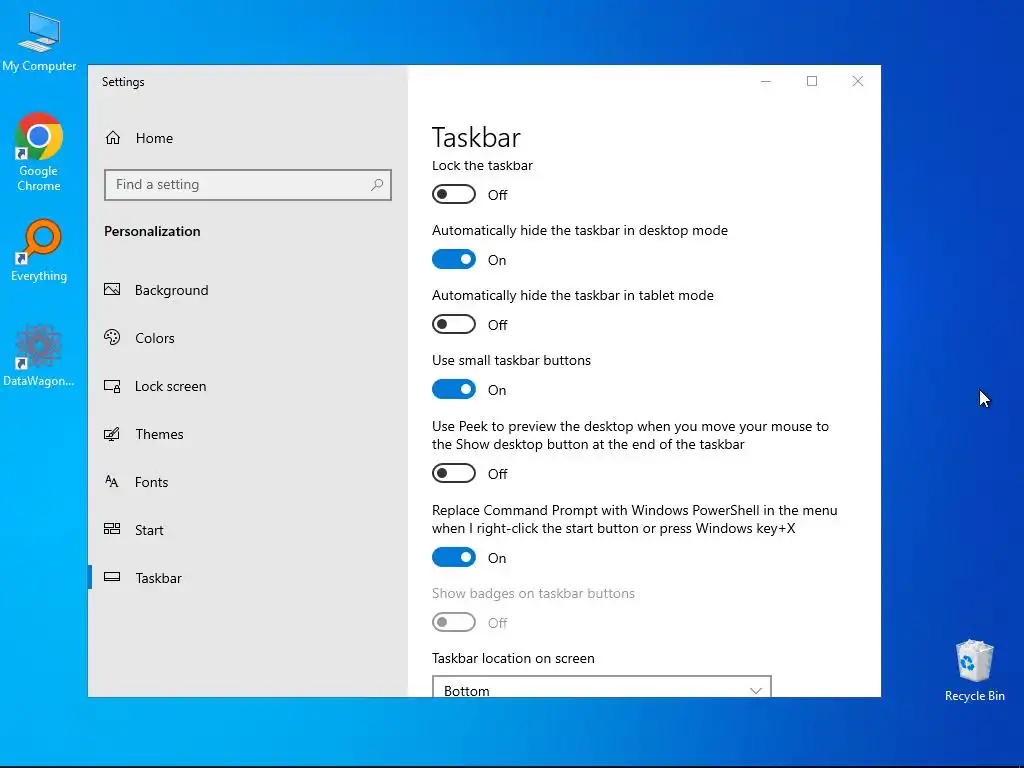Click the Taskbar icon in sidebar
1024x768 pixels.
[112, 577]
